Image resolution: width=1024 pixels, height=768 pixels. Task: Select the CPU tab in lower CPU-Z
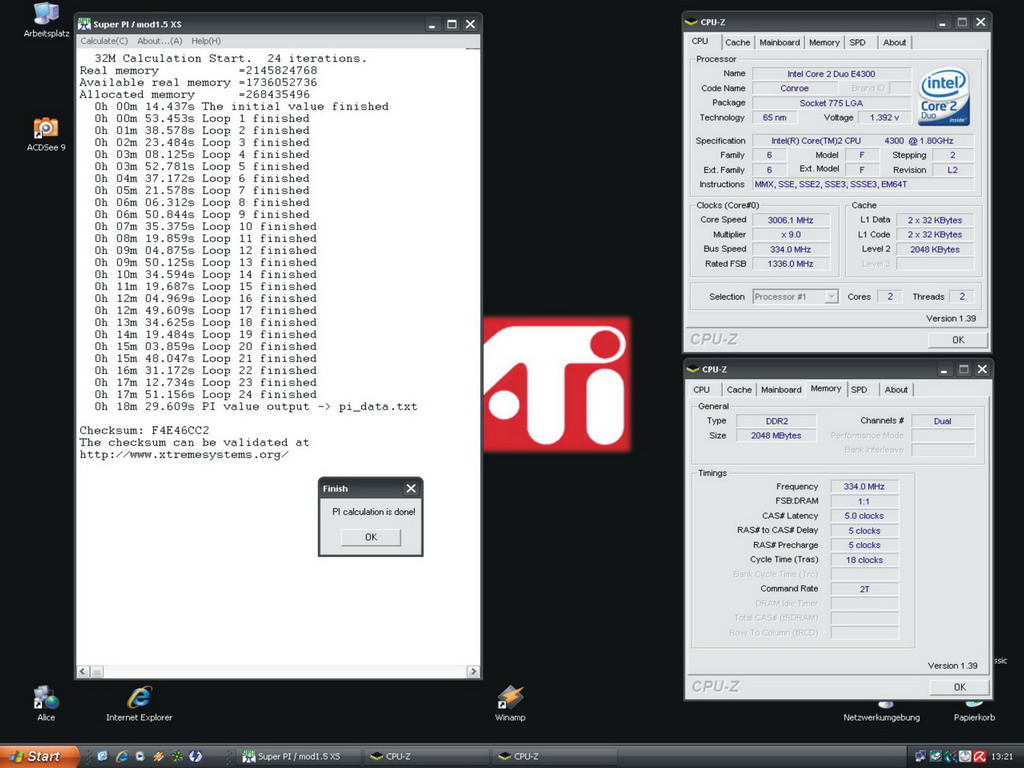pos(701,390)
